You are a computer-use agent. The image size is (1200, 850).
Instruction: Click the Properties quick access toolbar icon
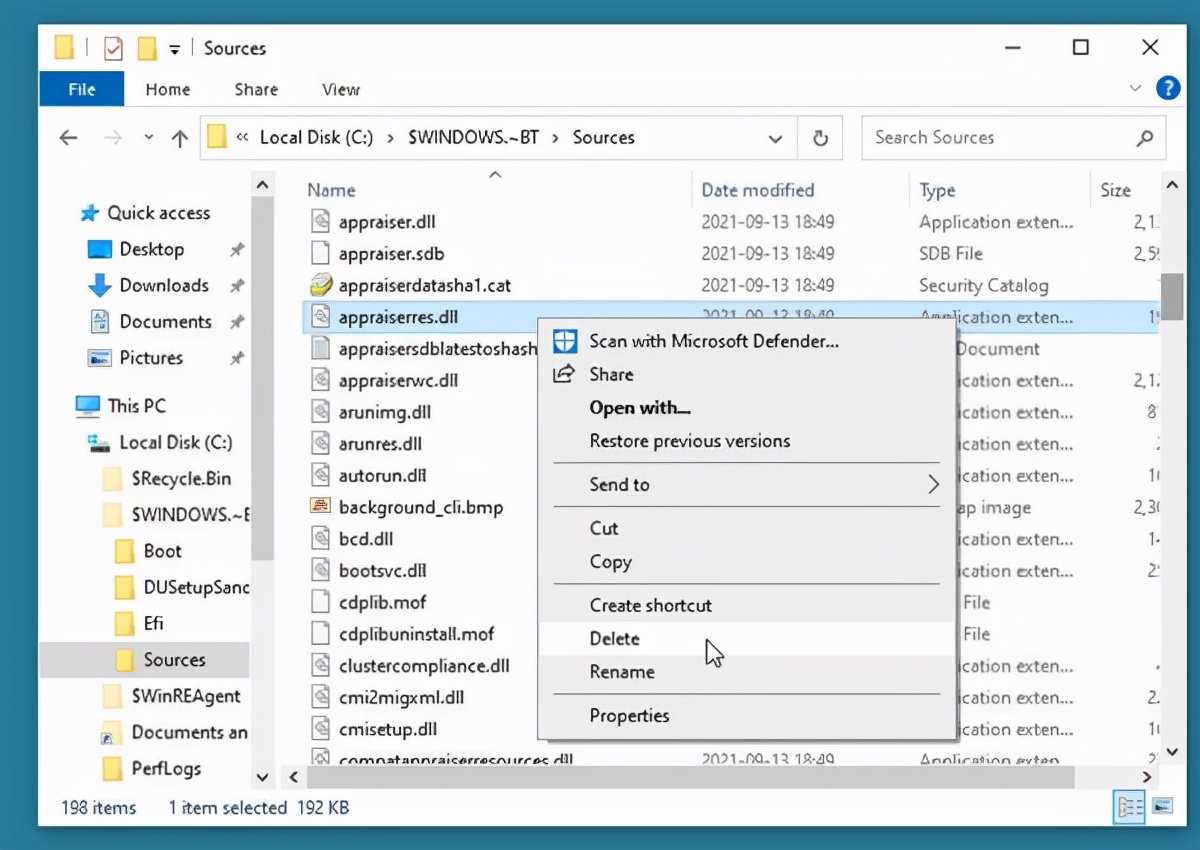click(x=113, y=48)
